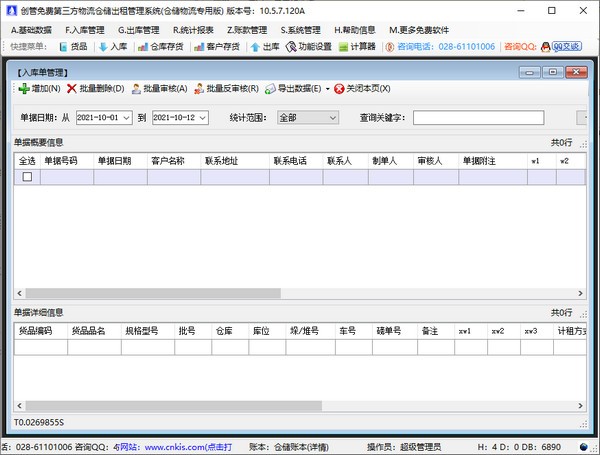Screen dimensions: 600x455
Task: Click the 仓储账本(详情) status link
Action: point(301,447)
